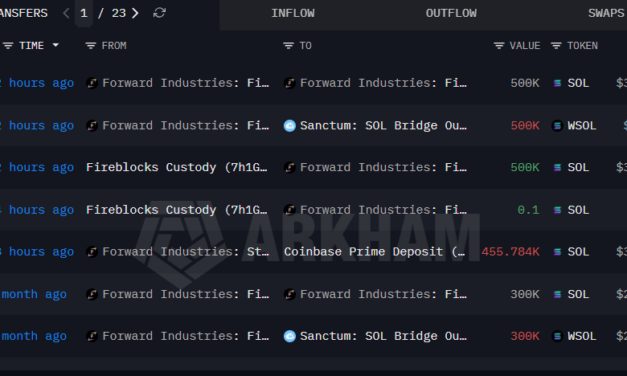Viewport: 627px width, 376px height.
Task: Switch to the OUTFLOW tab
Action: coord(451,13)
